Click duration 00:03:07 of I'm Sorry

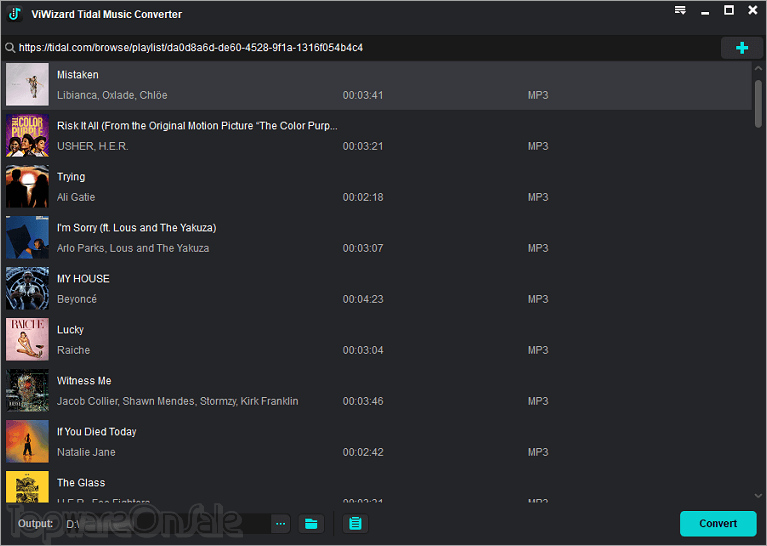363,248
